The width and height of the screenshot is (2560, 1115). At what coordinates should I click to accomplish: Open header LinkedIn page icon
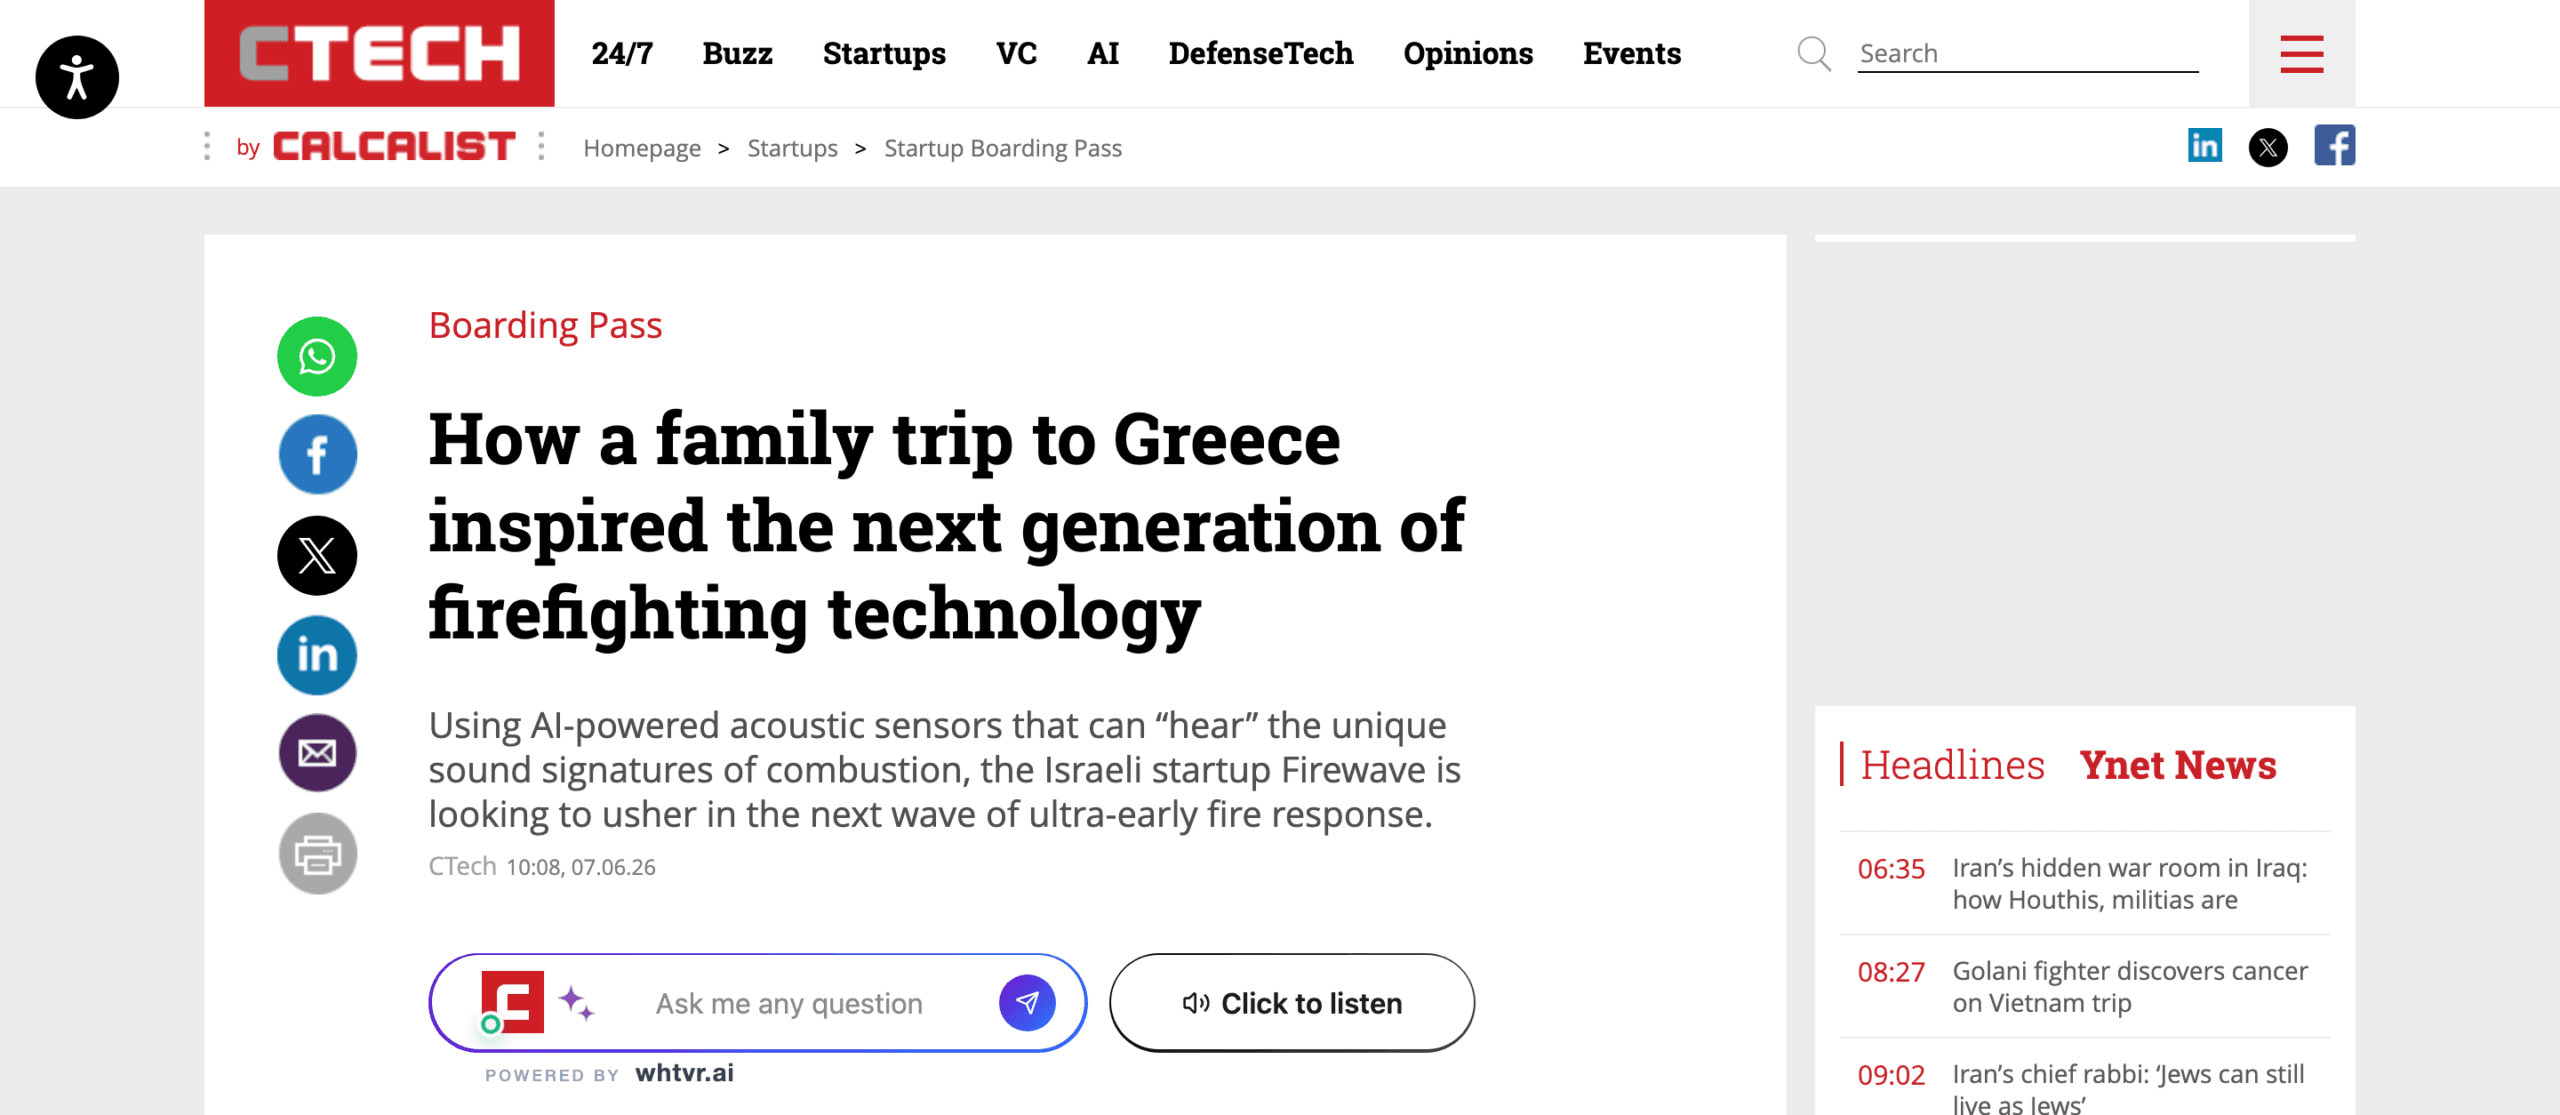click(x=2204, y=146)
